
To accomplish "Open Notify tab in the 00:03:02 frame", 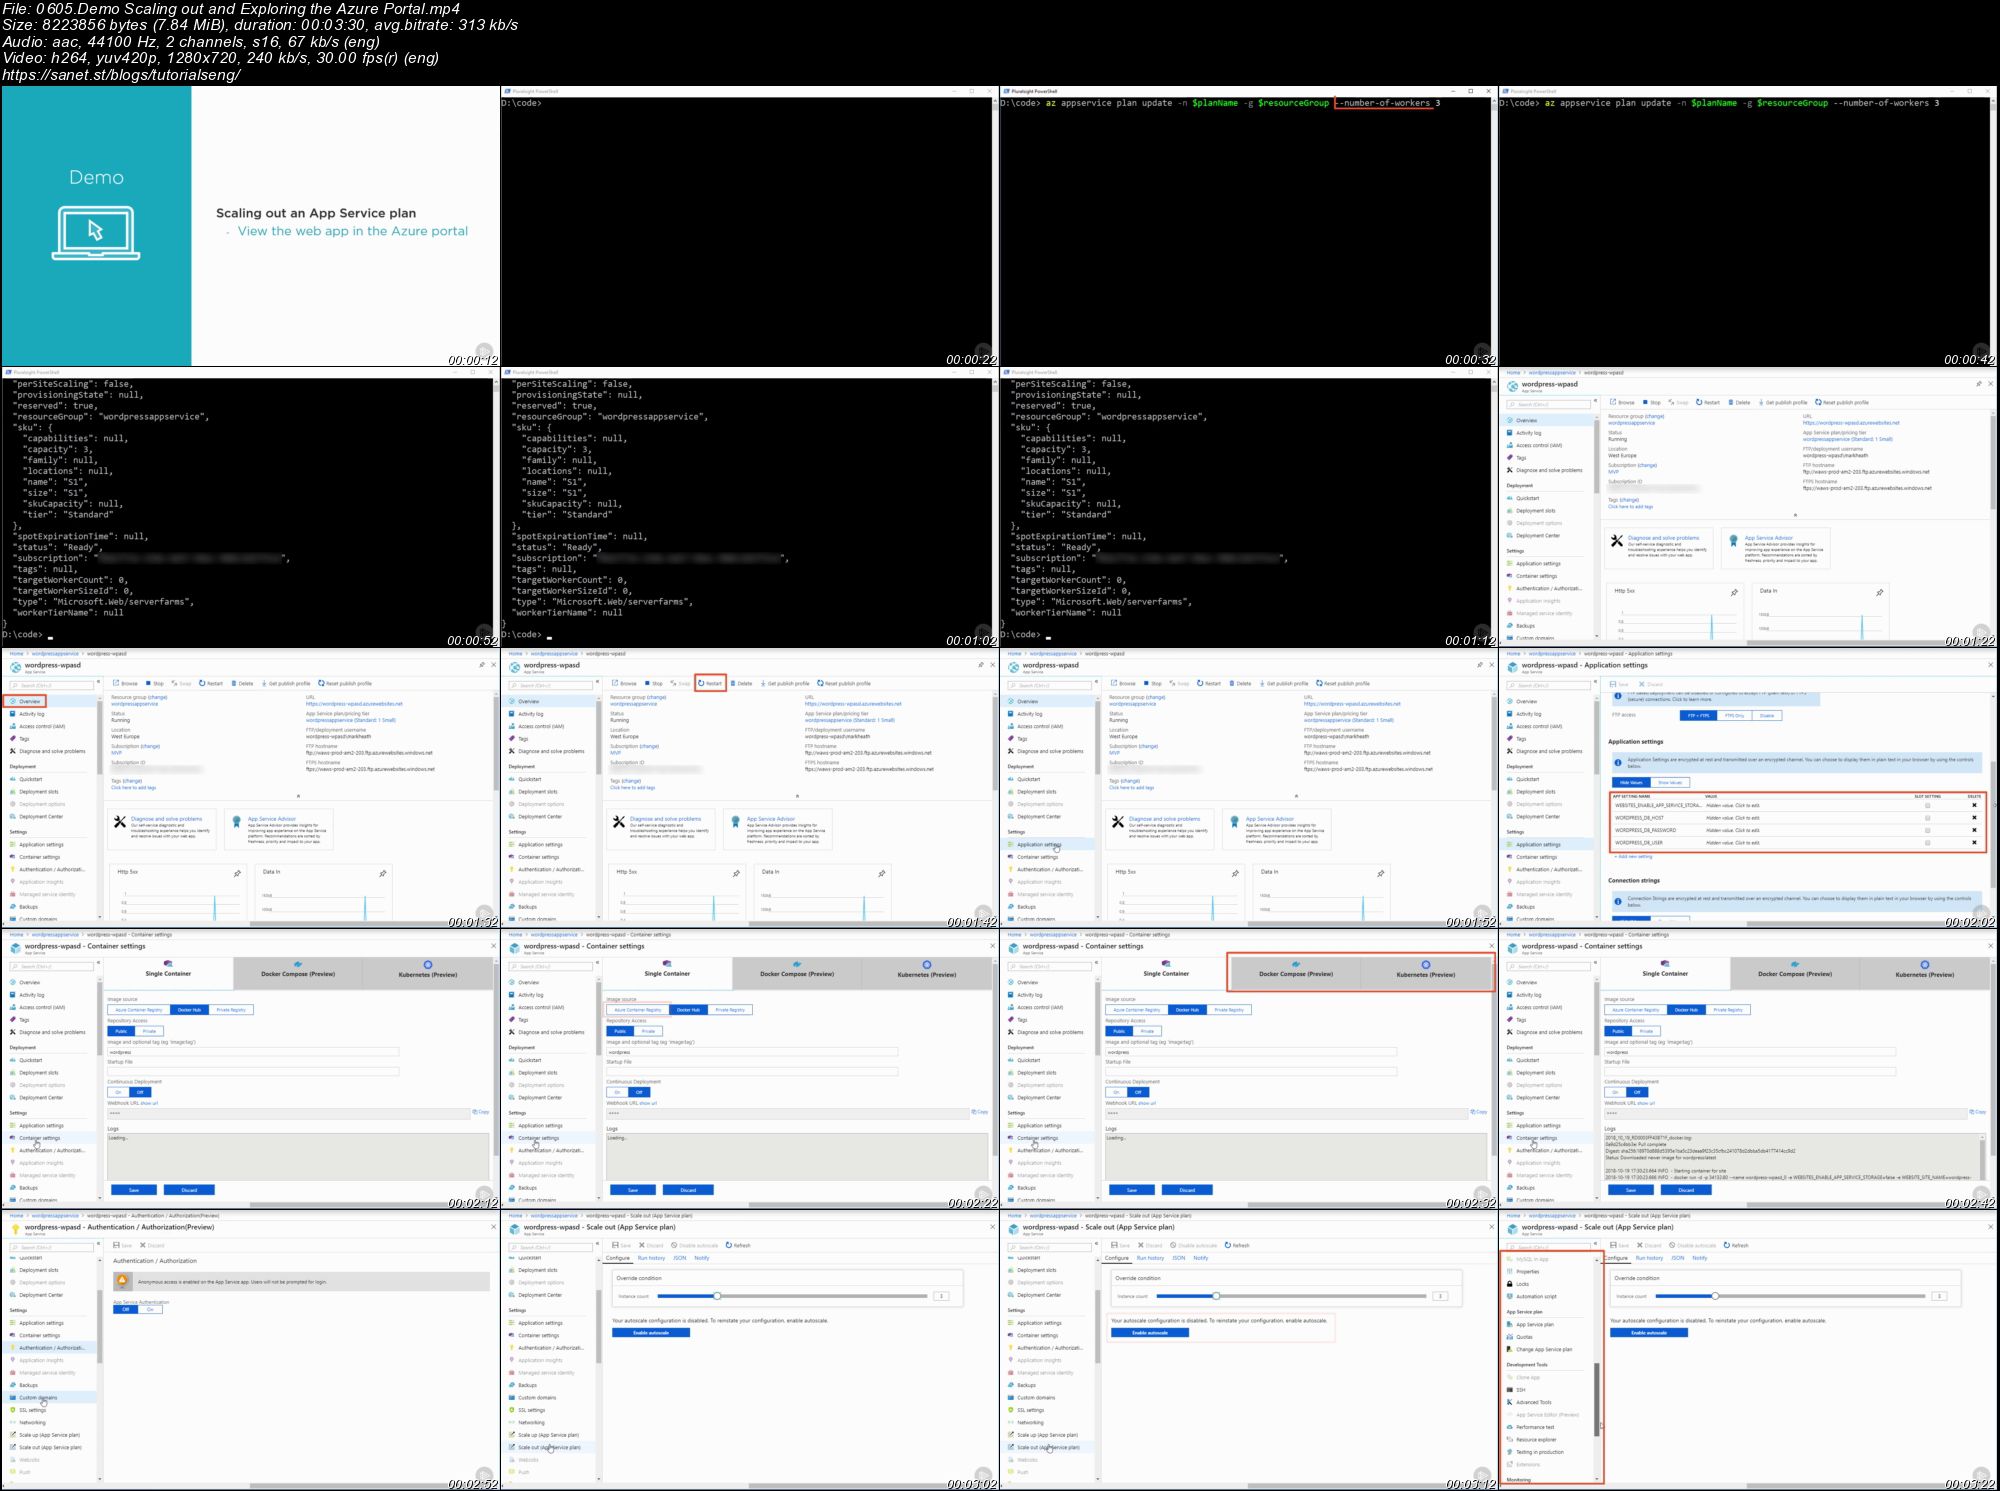I will [702, 1258].
